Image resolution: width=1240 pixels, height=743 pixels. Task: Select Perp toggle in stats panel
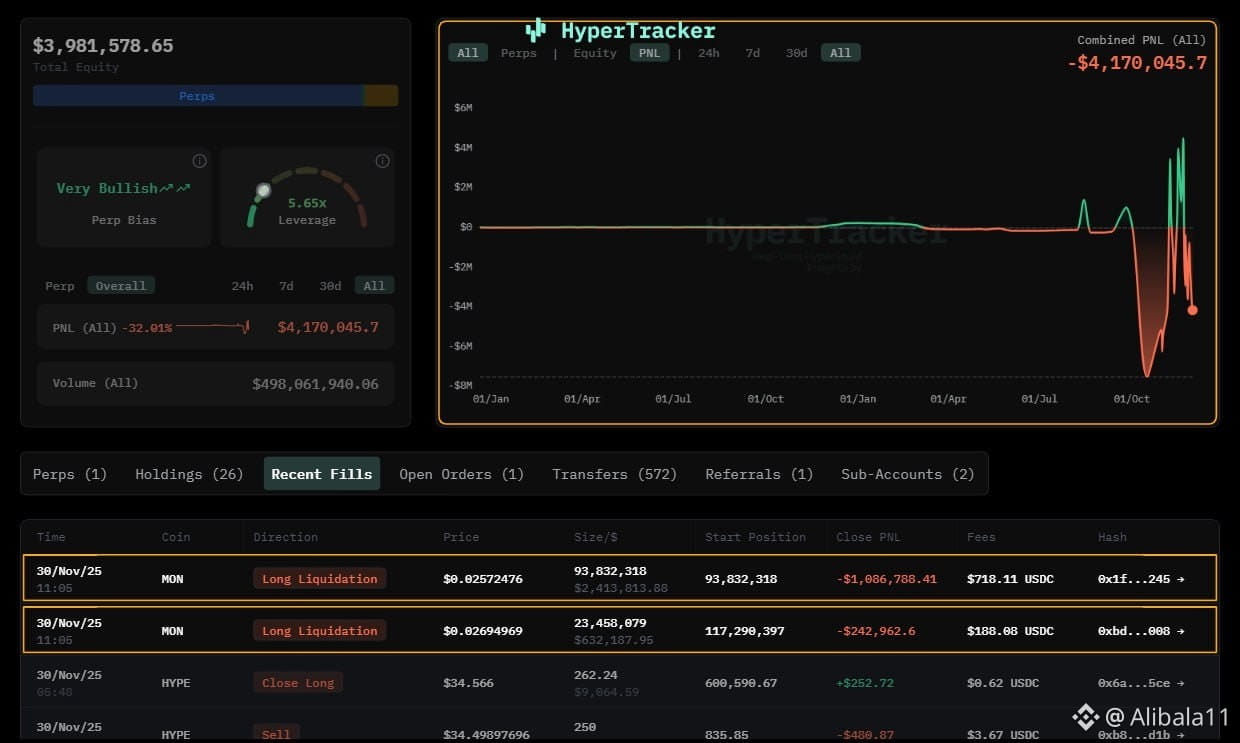60,286
